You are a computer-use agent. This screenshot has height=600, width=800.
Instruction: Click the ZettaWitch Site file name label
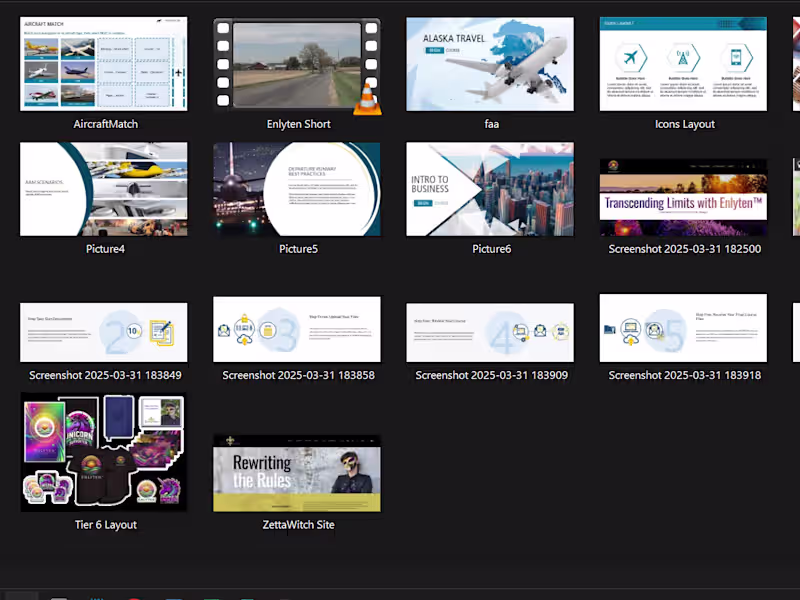point(297,524)
